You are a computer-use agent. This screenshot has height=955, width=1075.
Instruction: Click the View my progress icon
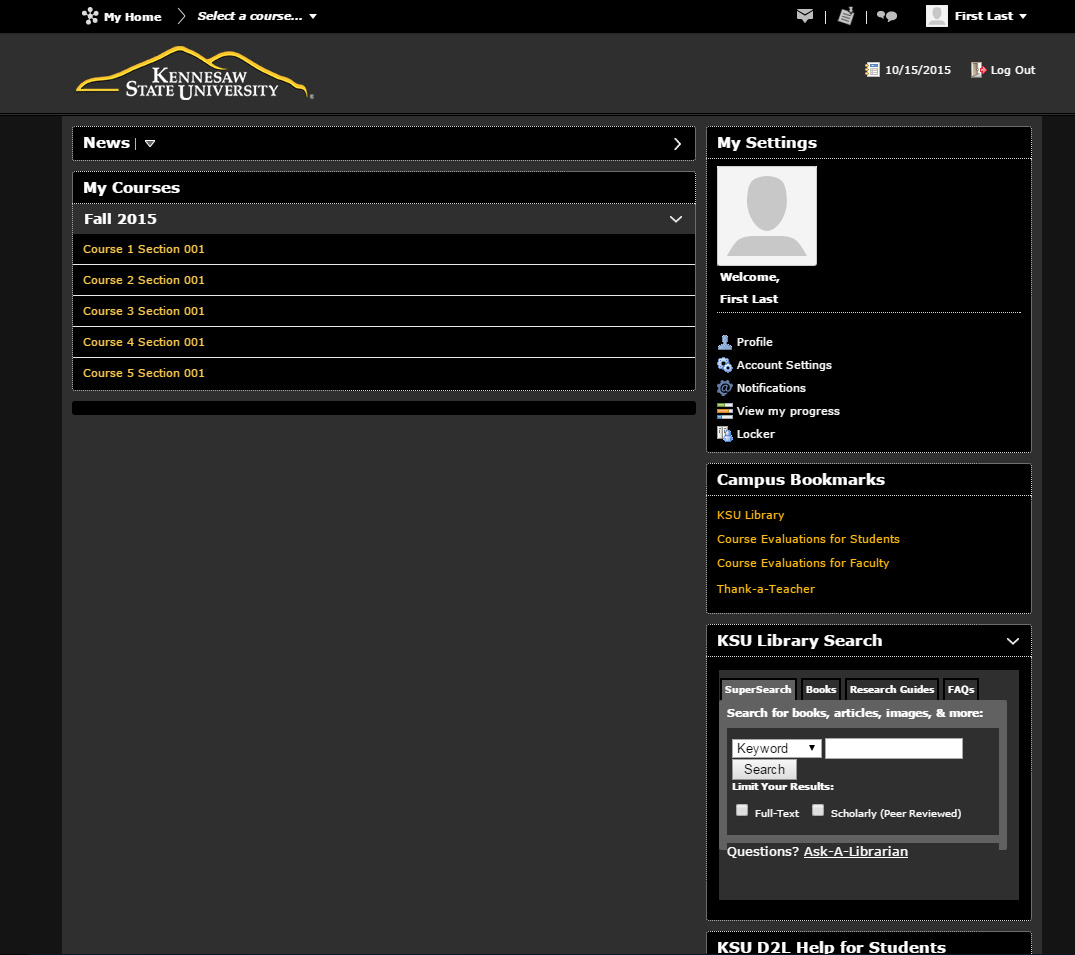(x=724, y=410)
